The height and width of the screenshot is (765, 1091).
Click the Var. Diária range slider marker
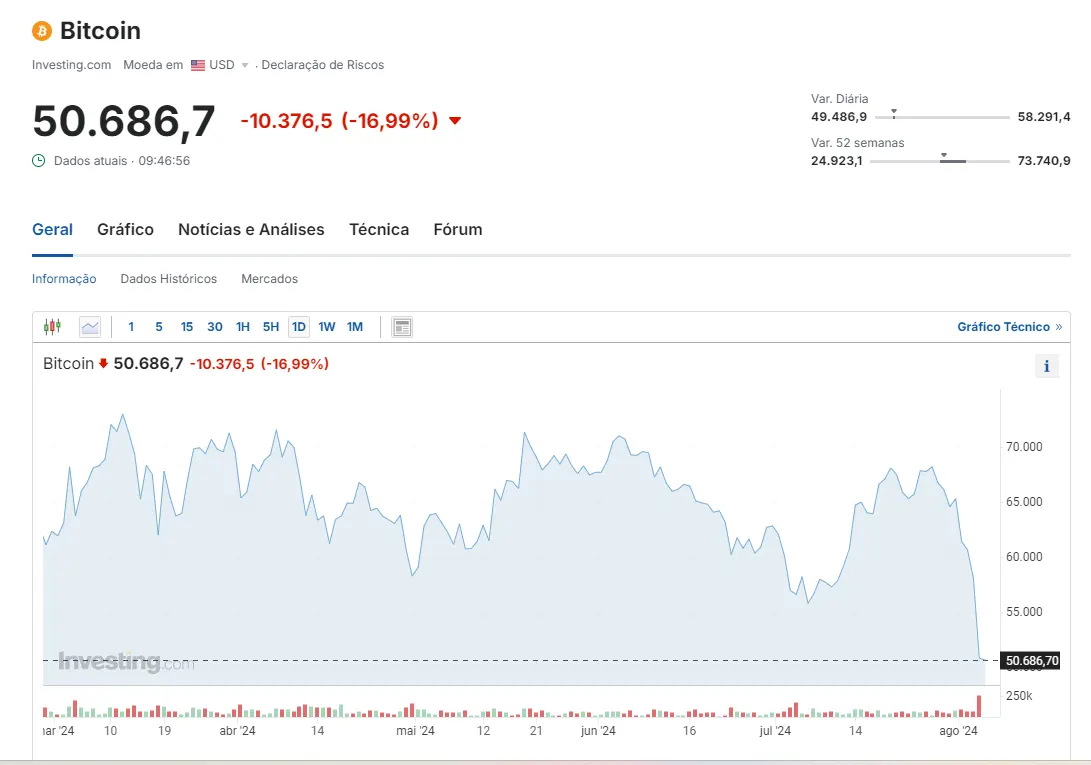point(894,113)
